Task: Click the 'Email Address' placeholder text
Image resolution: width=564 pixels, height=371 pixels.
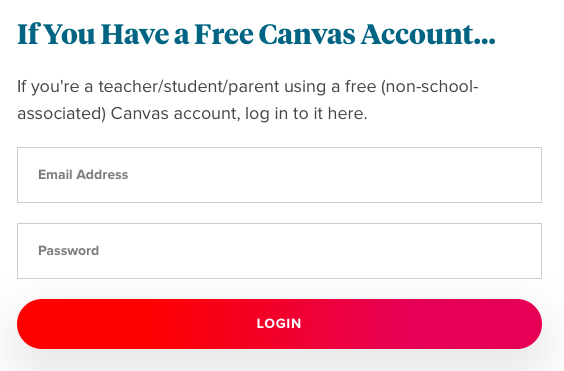Action: coord(83,175)
